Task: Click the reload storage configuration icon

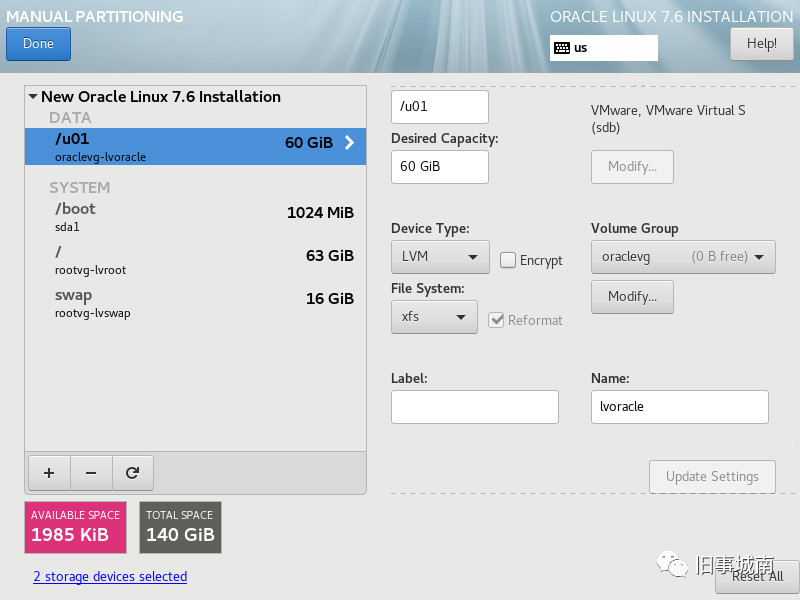Action: click(133, 473)
